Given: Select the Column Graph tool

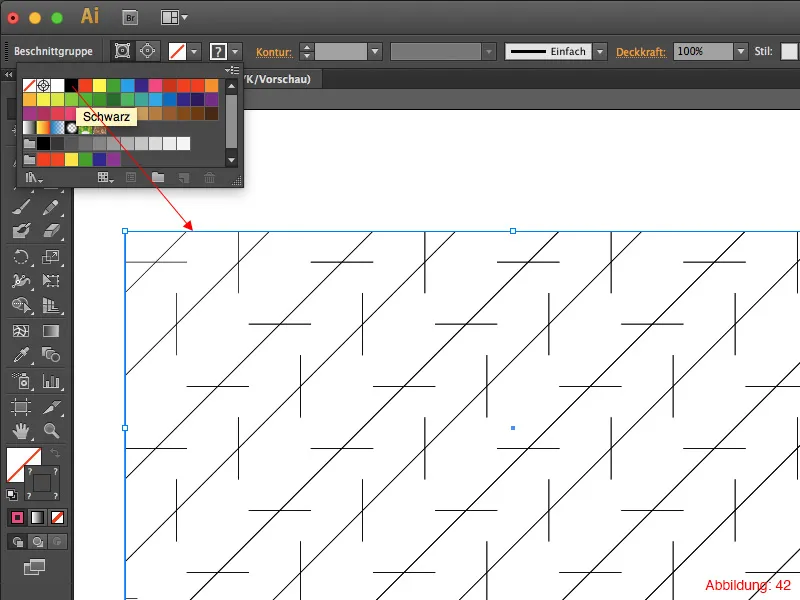Looking at the screenshot, I should (x=51, y=381).
